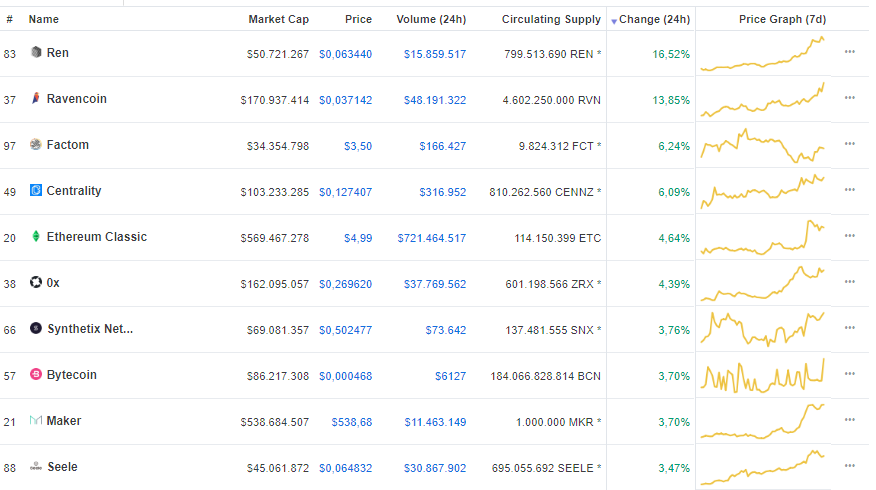Click the Maker logo icon
Image resolution: width=876 pixels, height=490 pixels.
coord(36,420)
